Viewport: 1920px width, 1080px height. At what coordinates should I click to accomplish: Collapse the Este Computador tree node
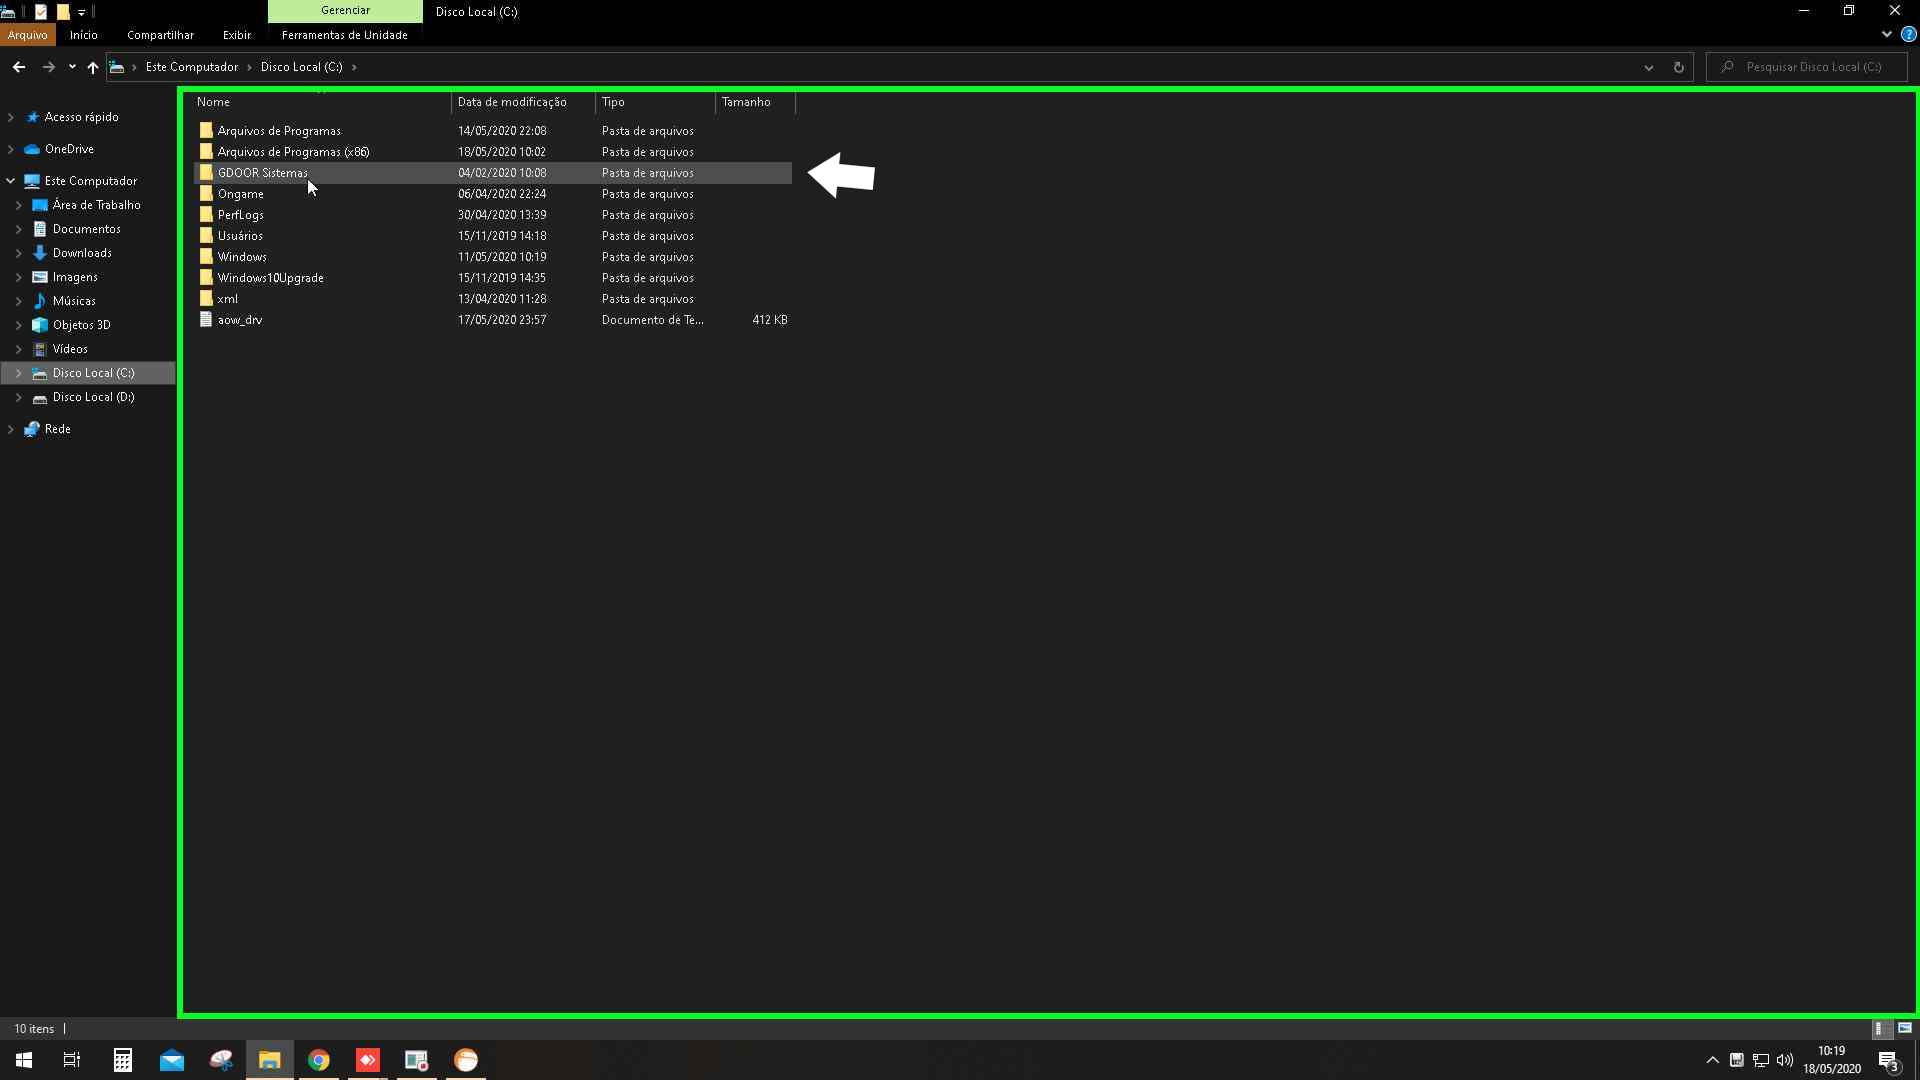(x=11, y=181)
